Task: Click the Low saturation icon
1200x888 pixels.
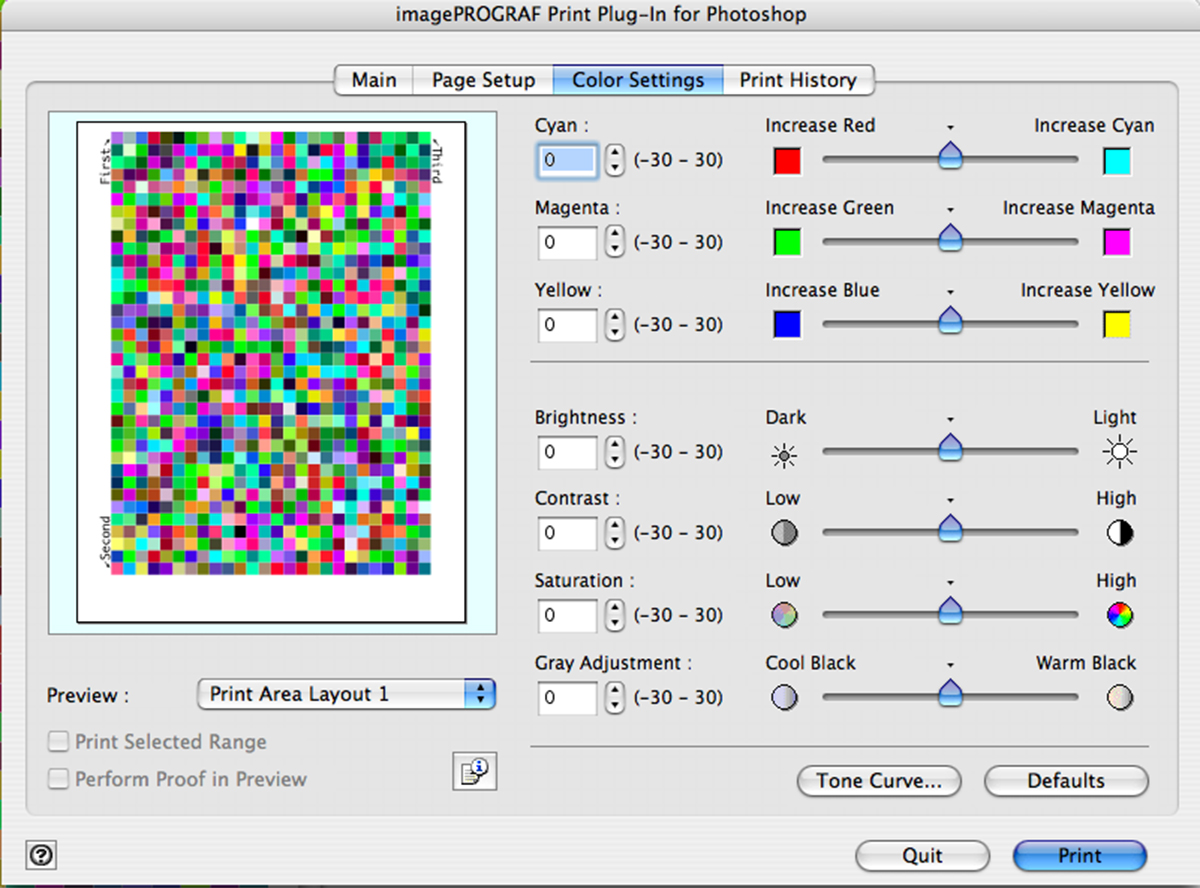Action: [784, 616]
